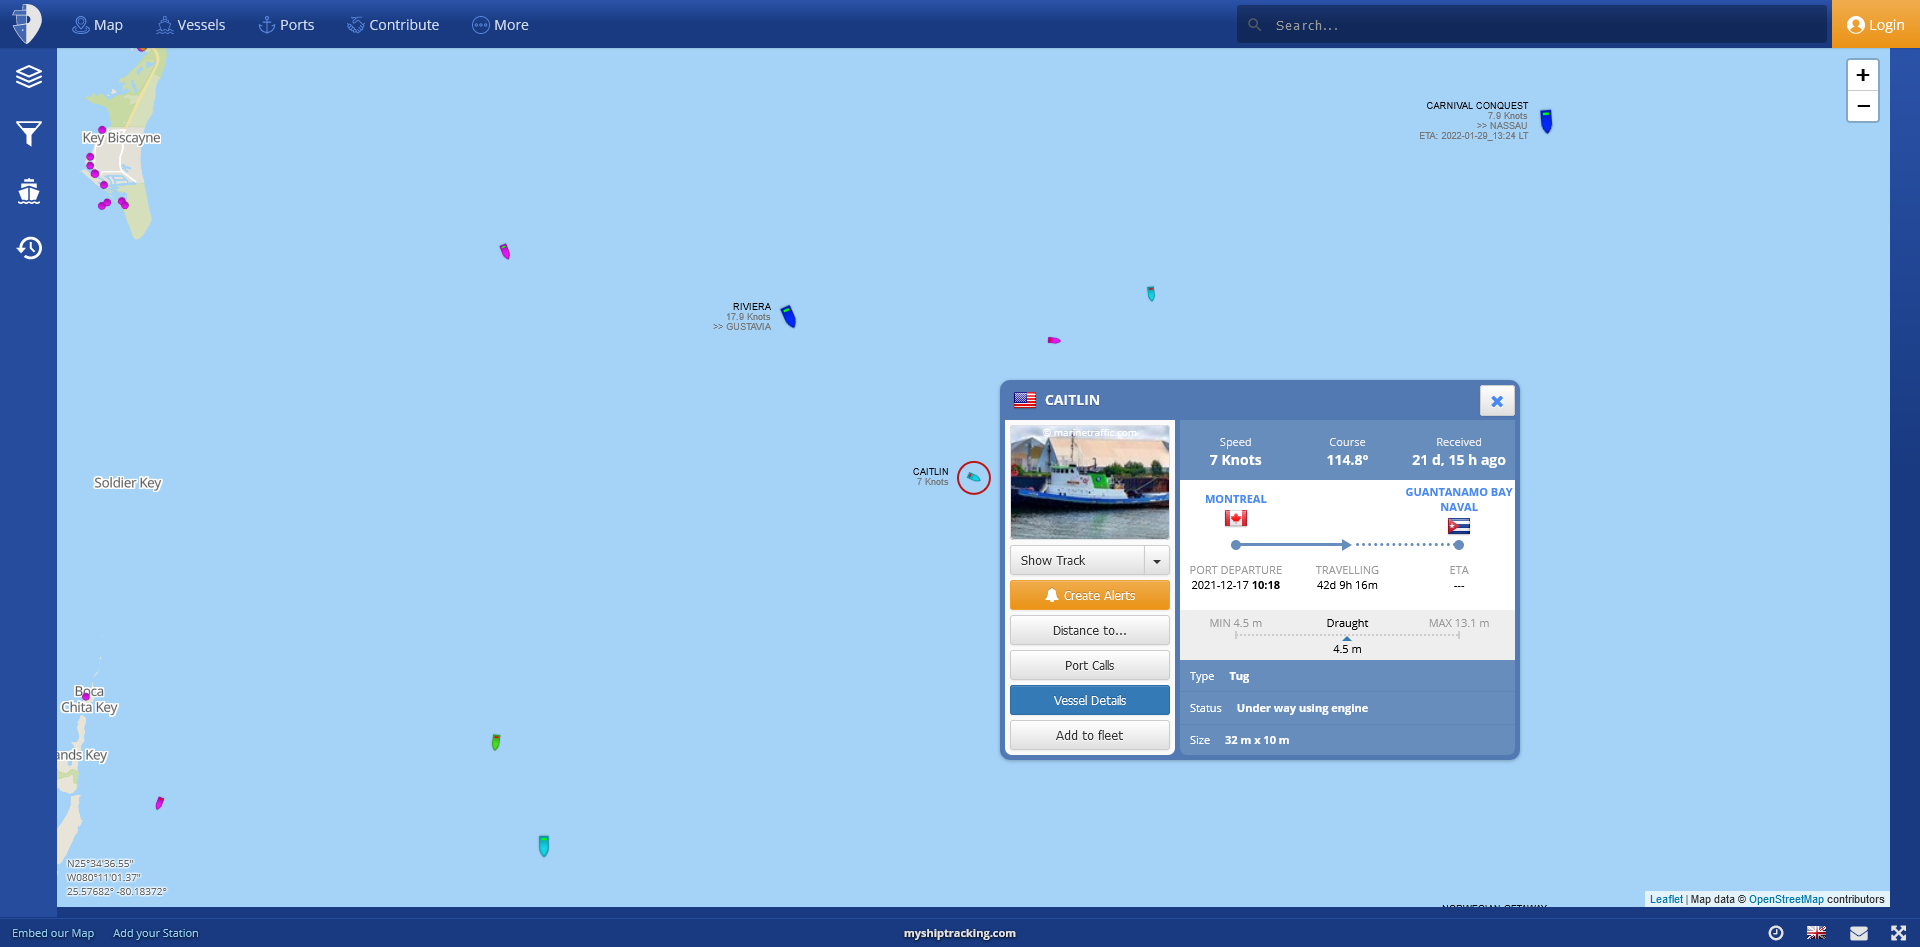Click the Cuba flag under Guantanamo Bay
The height and width of the screenshot is (947, 1920).
1459,526
